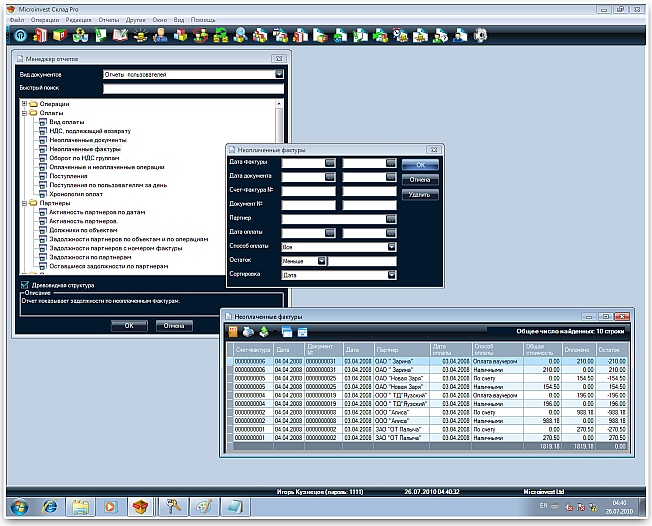
Task: Click the red books icon in main toolbar
Action: (x=40, y=35)
